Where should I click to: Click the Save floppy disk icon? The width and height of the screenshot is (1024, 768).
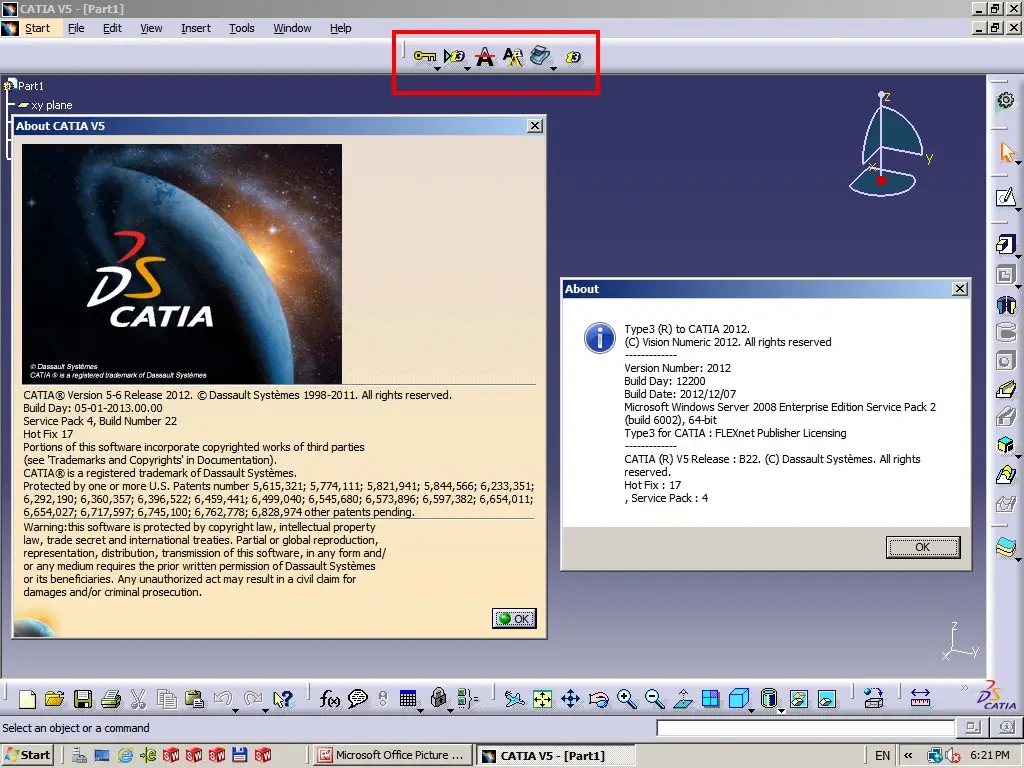click(83, 699)
